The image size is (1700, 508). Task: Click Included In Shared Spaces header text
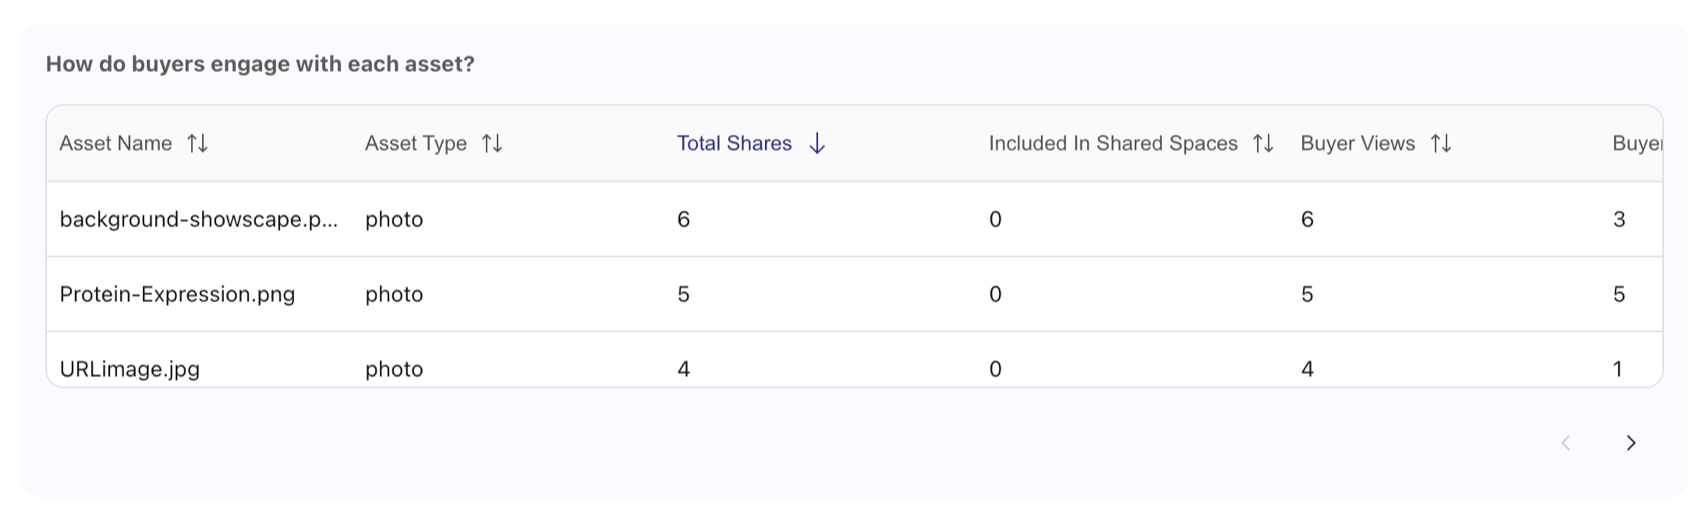click(x=1113, y=143)
